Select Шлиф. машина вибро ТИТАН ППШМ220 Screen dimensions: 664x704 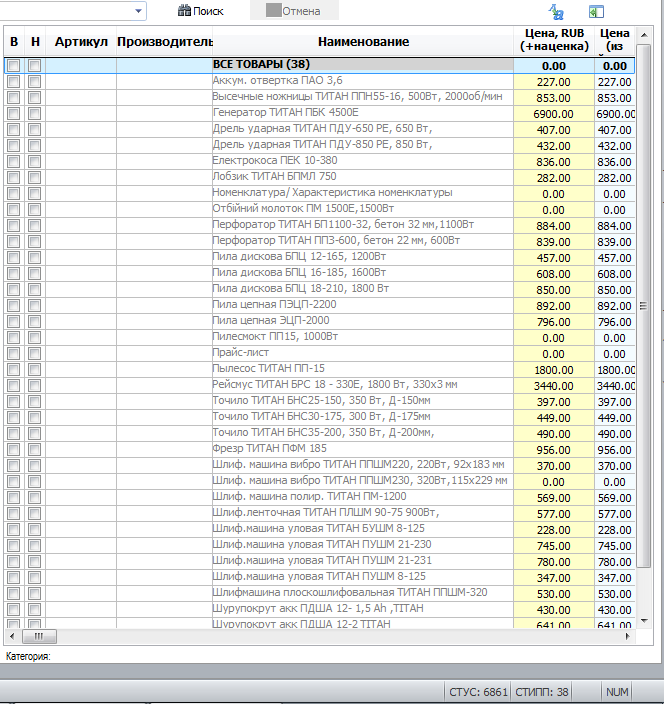point(319,466)
